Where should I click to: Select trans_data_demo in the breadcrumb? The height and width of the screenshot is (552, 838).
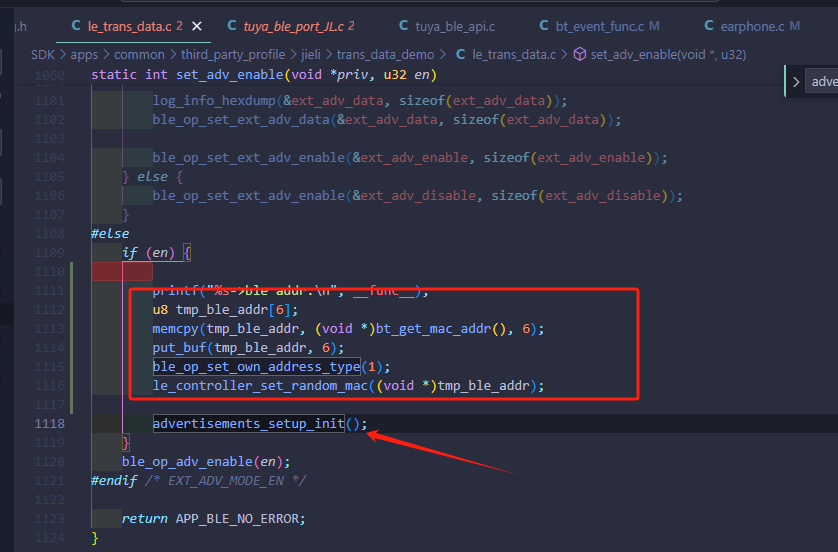(x=385, y=55)
